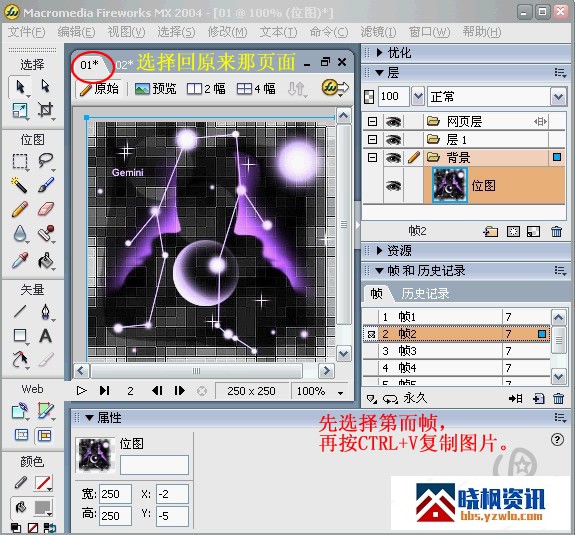The image size is (575, 535).
Task: Open the zoom level 100% dropdown
Action: (x=341, y=393)
